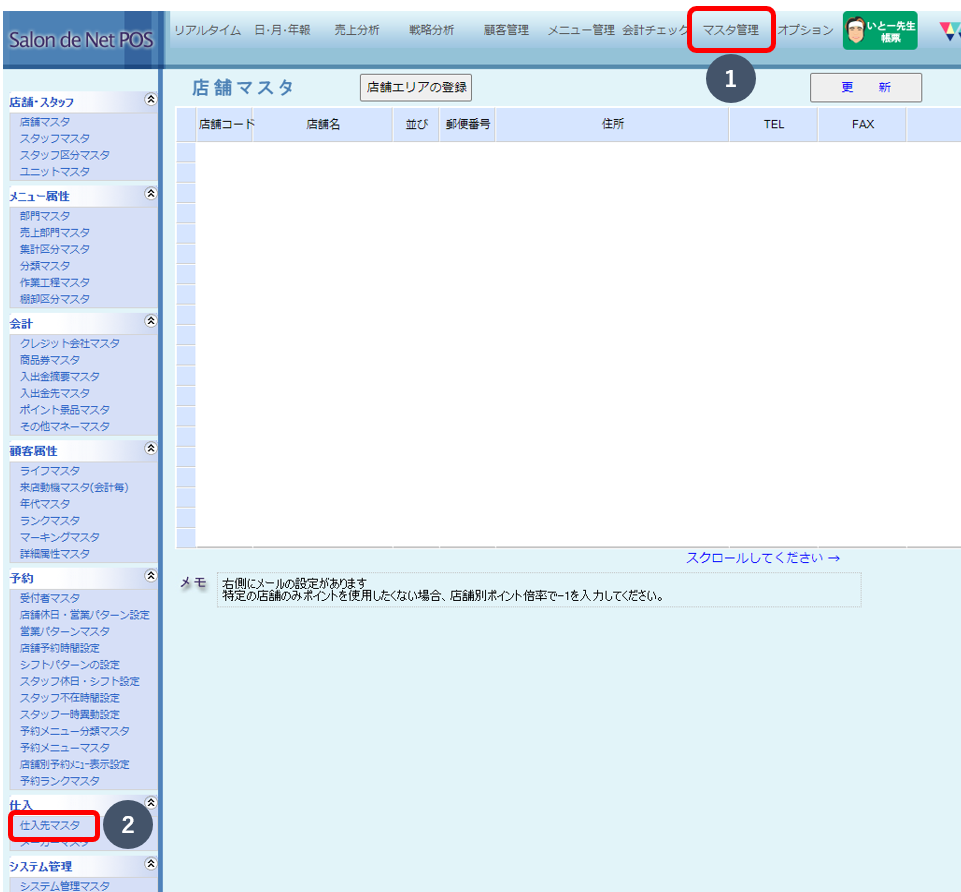Image resolution: width=961 pixels, height=892 pixels.
Task: Collapse the 店舗・スタッフ sidebar section
Action: [x=151, y=100]
